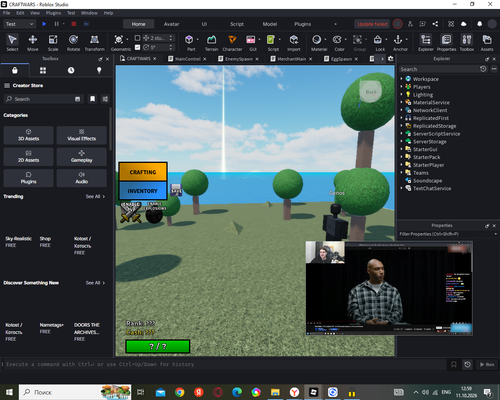Open the Part dropdown arrow
The image size is (500, 400).
point(197,39)
